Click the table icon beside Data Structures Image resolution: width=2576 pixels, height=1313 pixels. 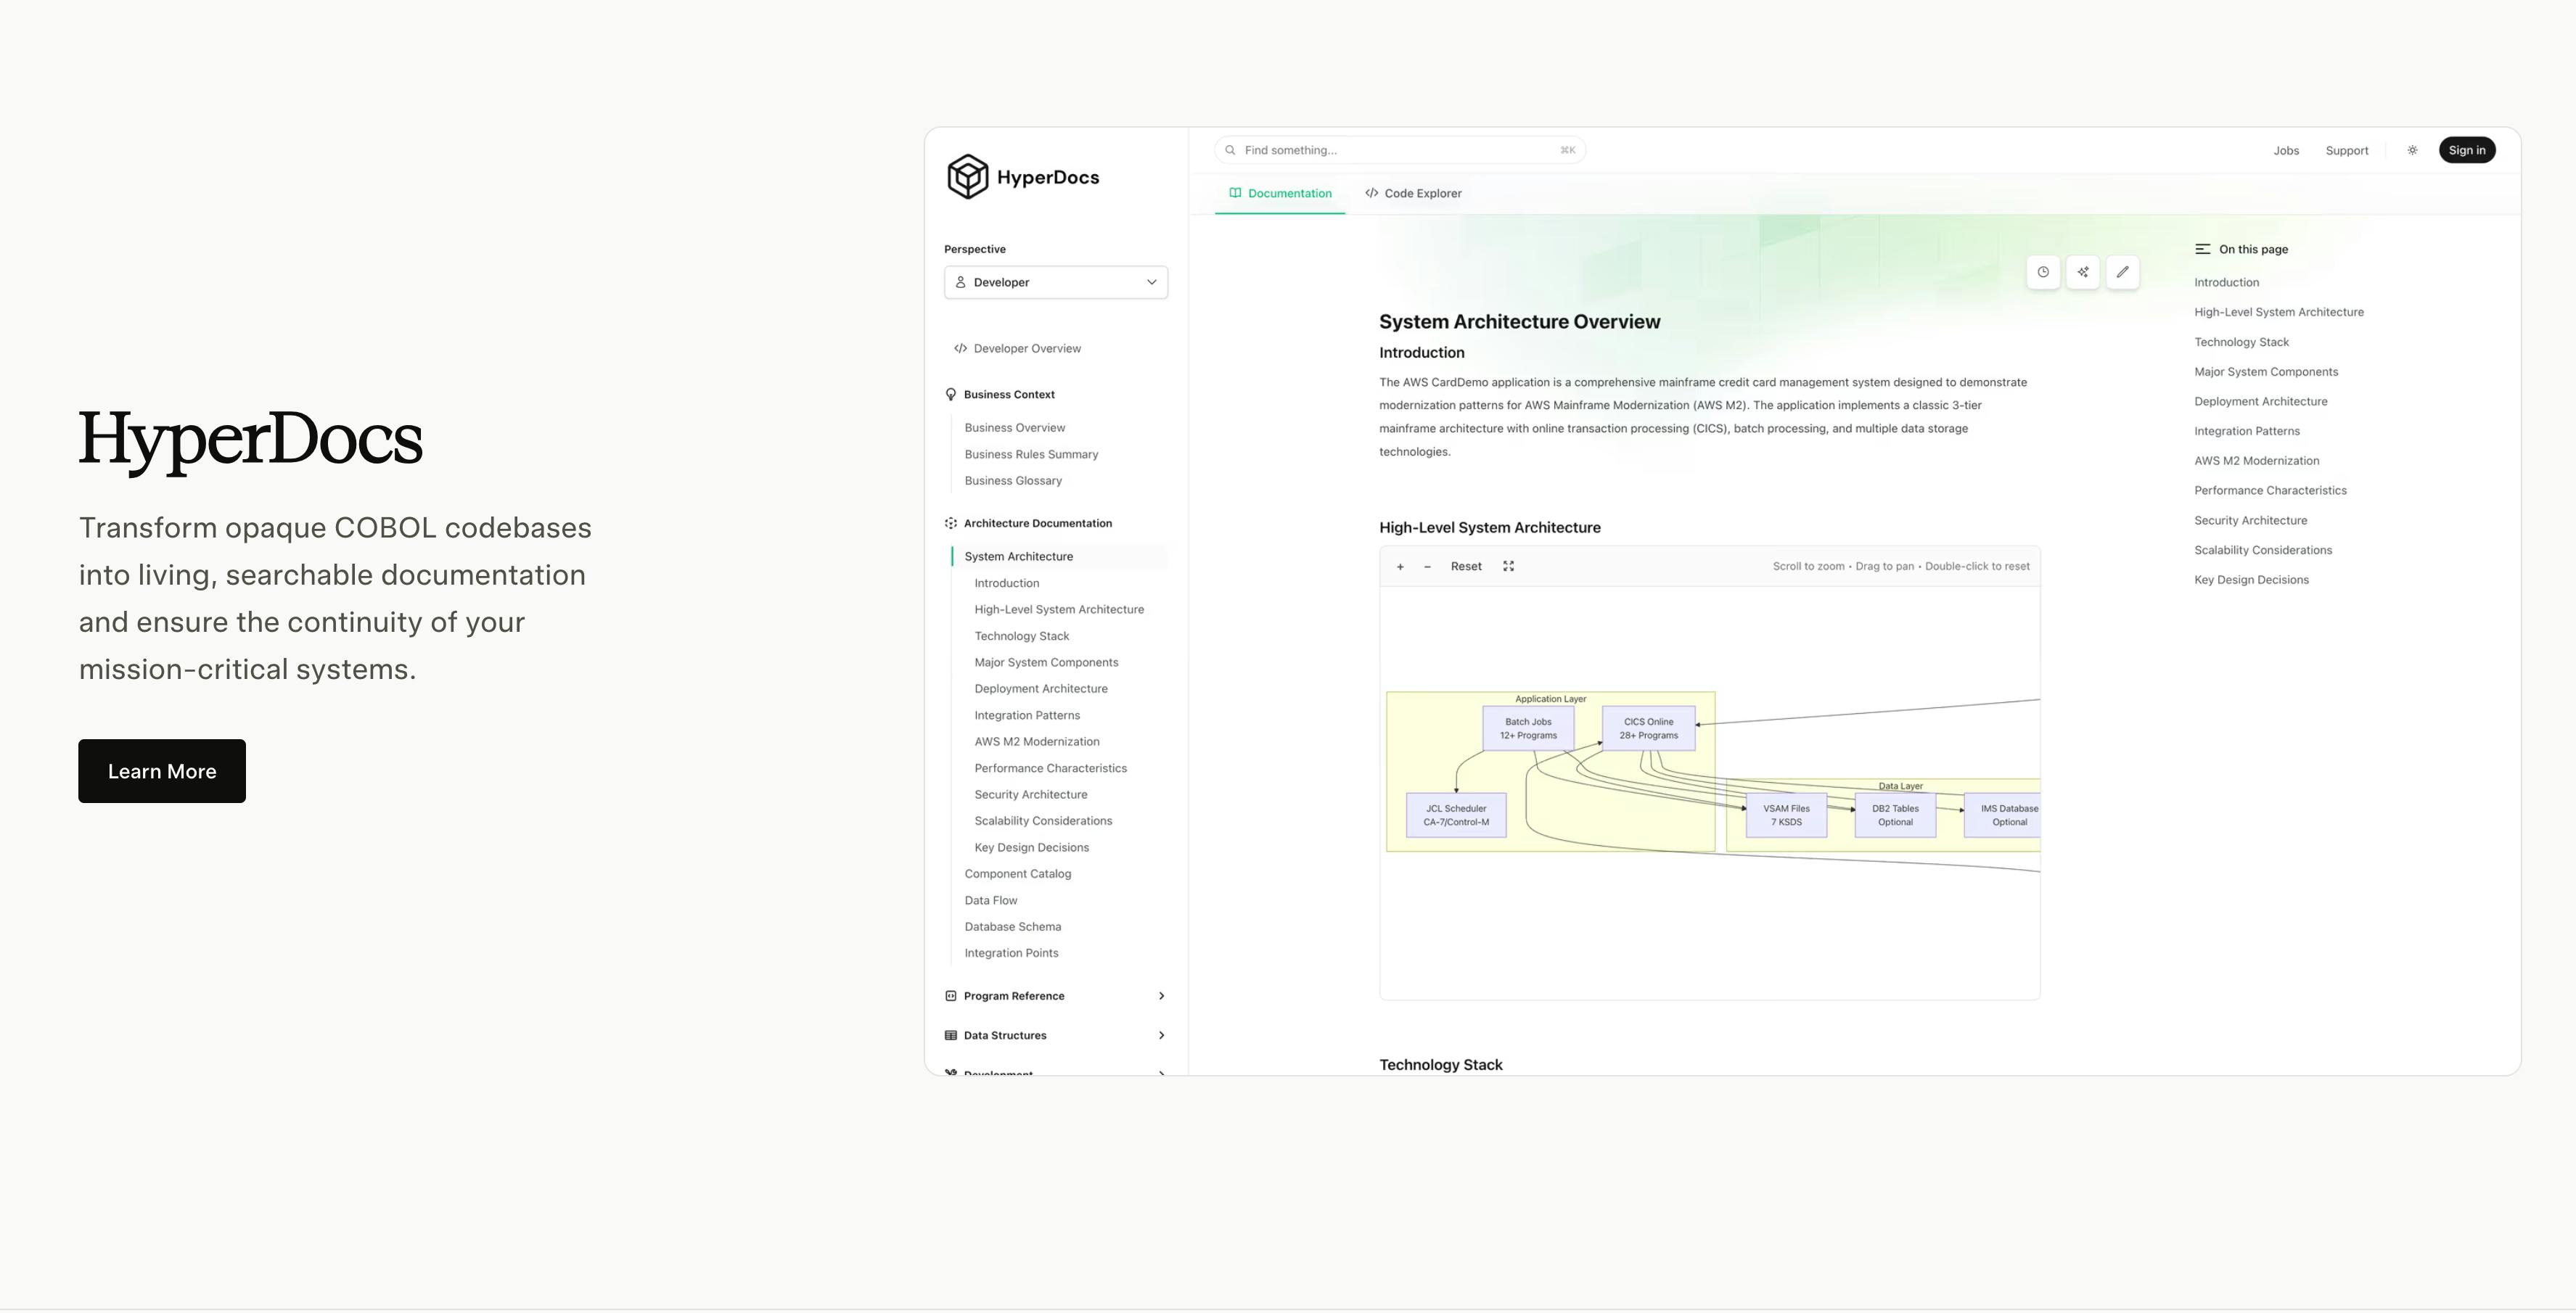click(950, 1036)
